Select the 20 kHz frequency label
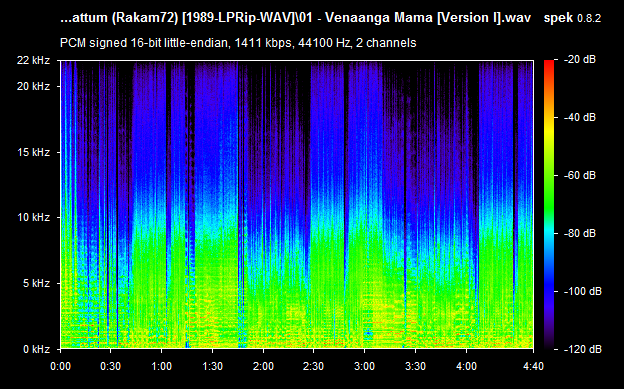The height and width of the screenshot is (389, 624). (33, 86)
